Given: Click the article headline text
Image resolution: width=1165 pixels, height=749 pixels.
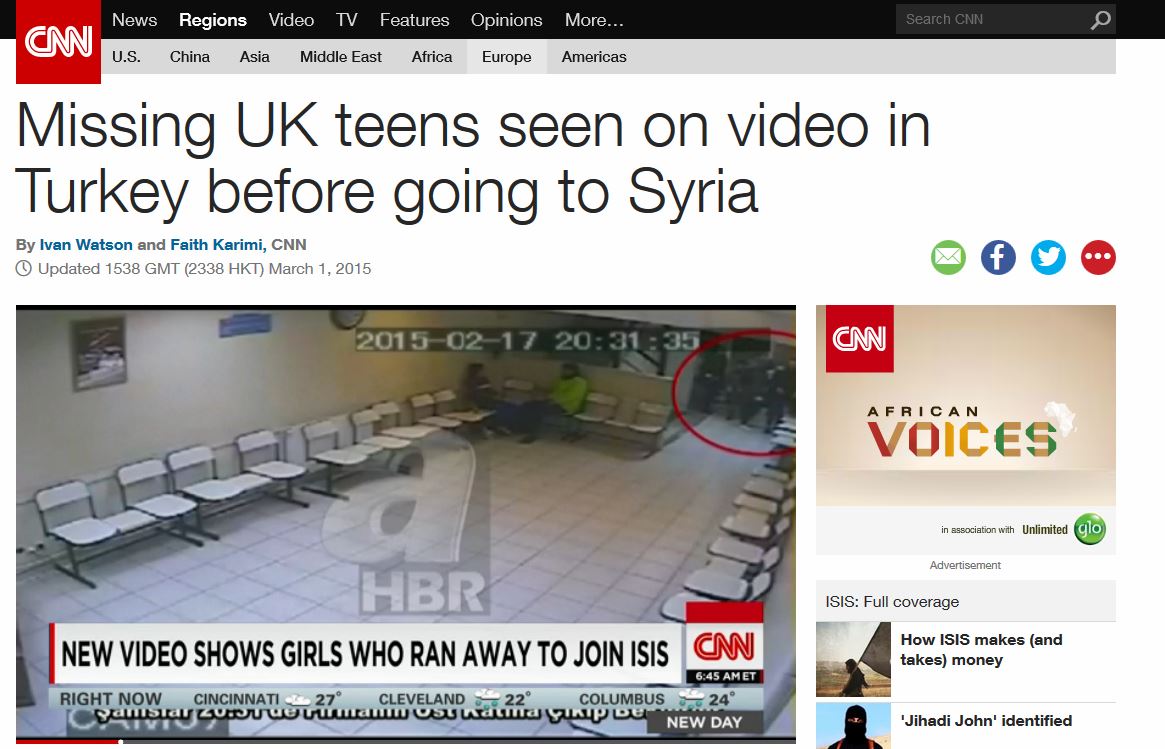Looking at the screenshot, I should pyautogui.click(x=473, y=159).
